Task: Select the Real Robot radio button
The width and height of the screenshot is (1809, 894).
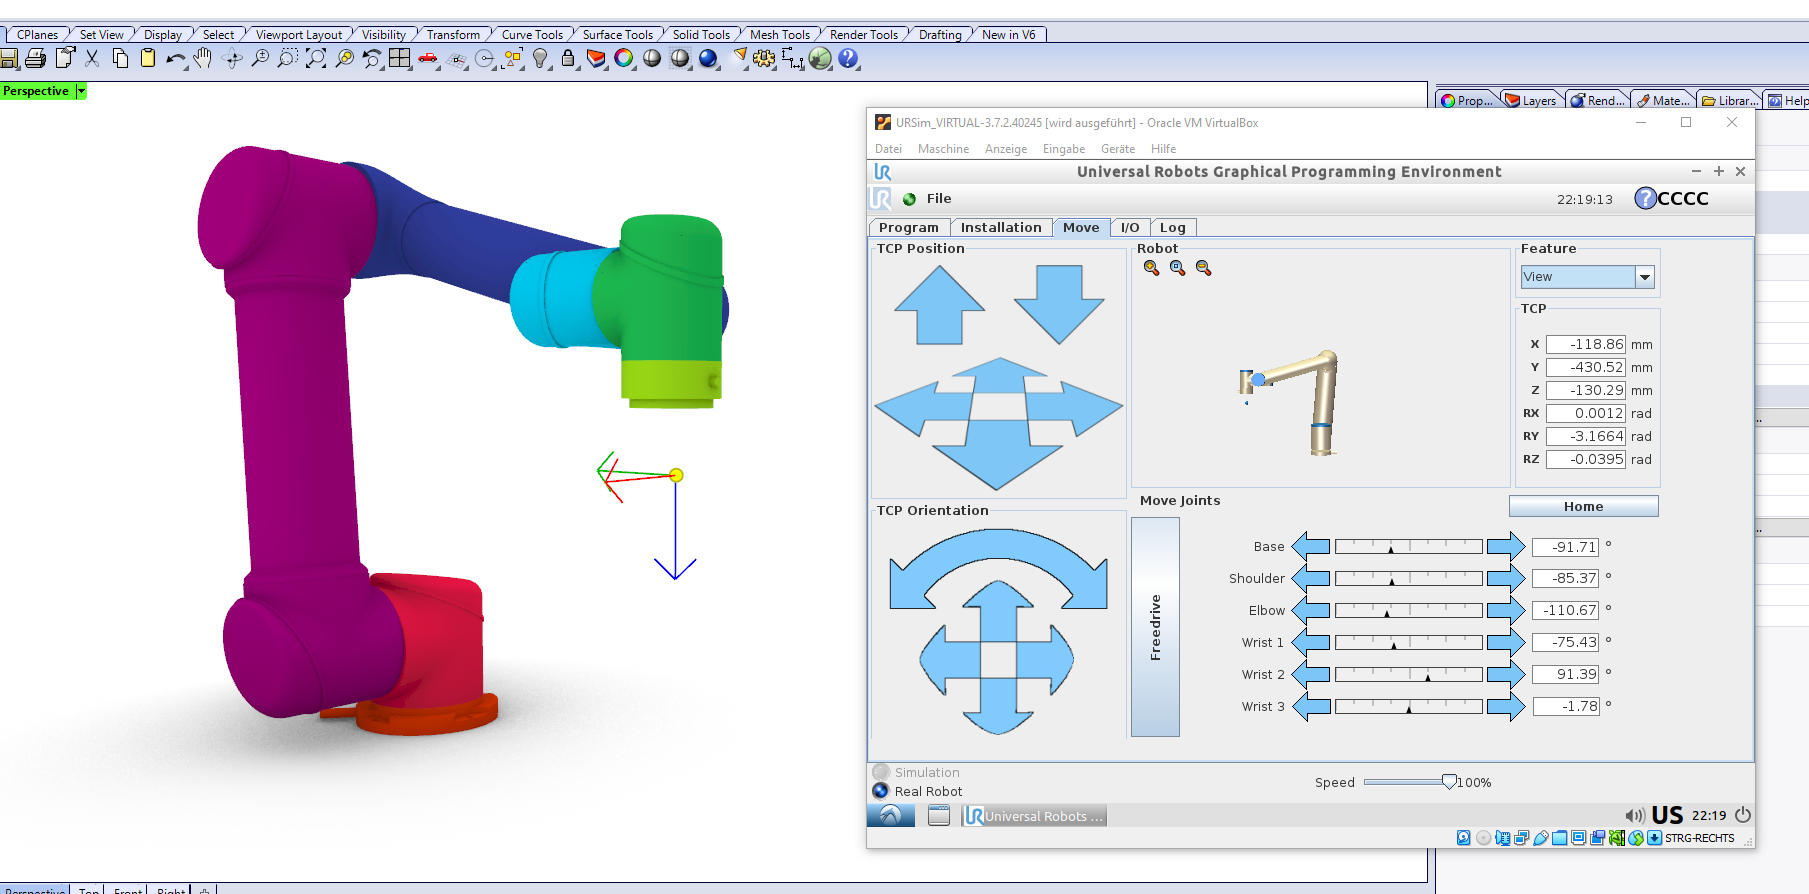Action: (x=881, y=791)
